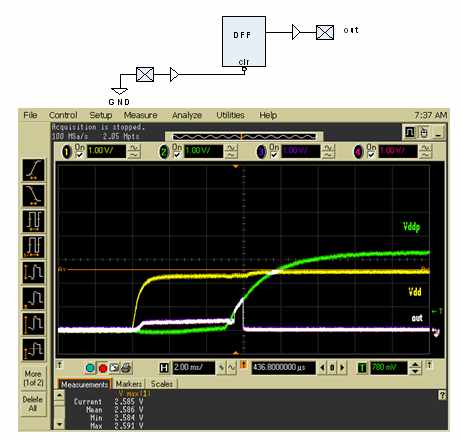The height and width of the screenshot is (441, 461).
Task: Open trigger setup via green T button
Action: click(362, 368)
